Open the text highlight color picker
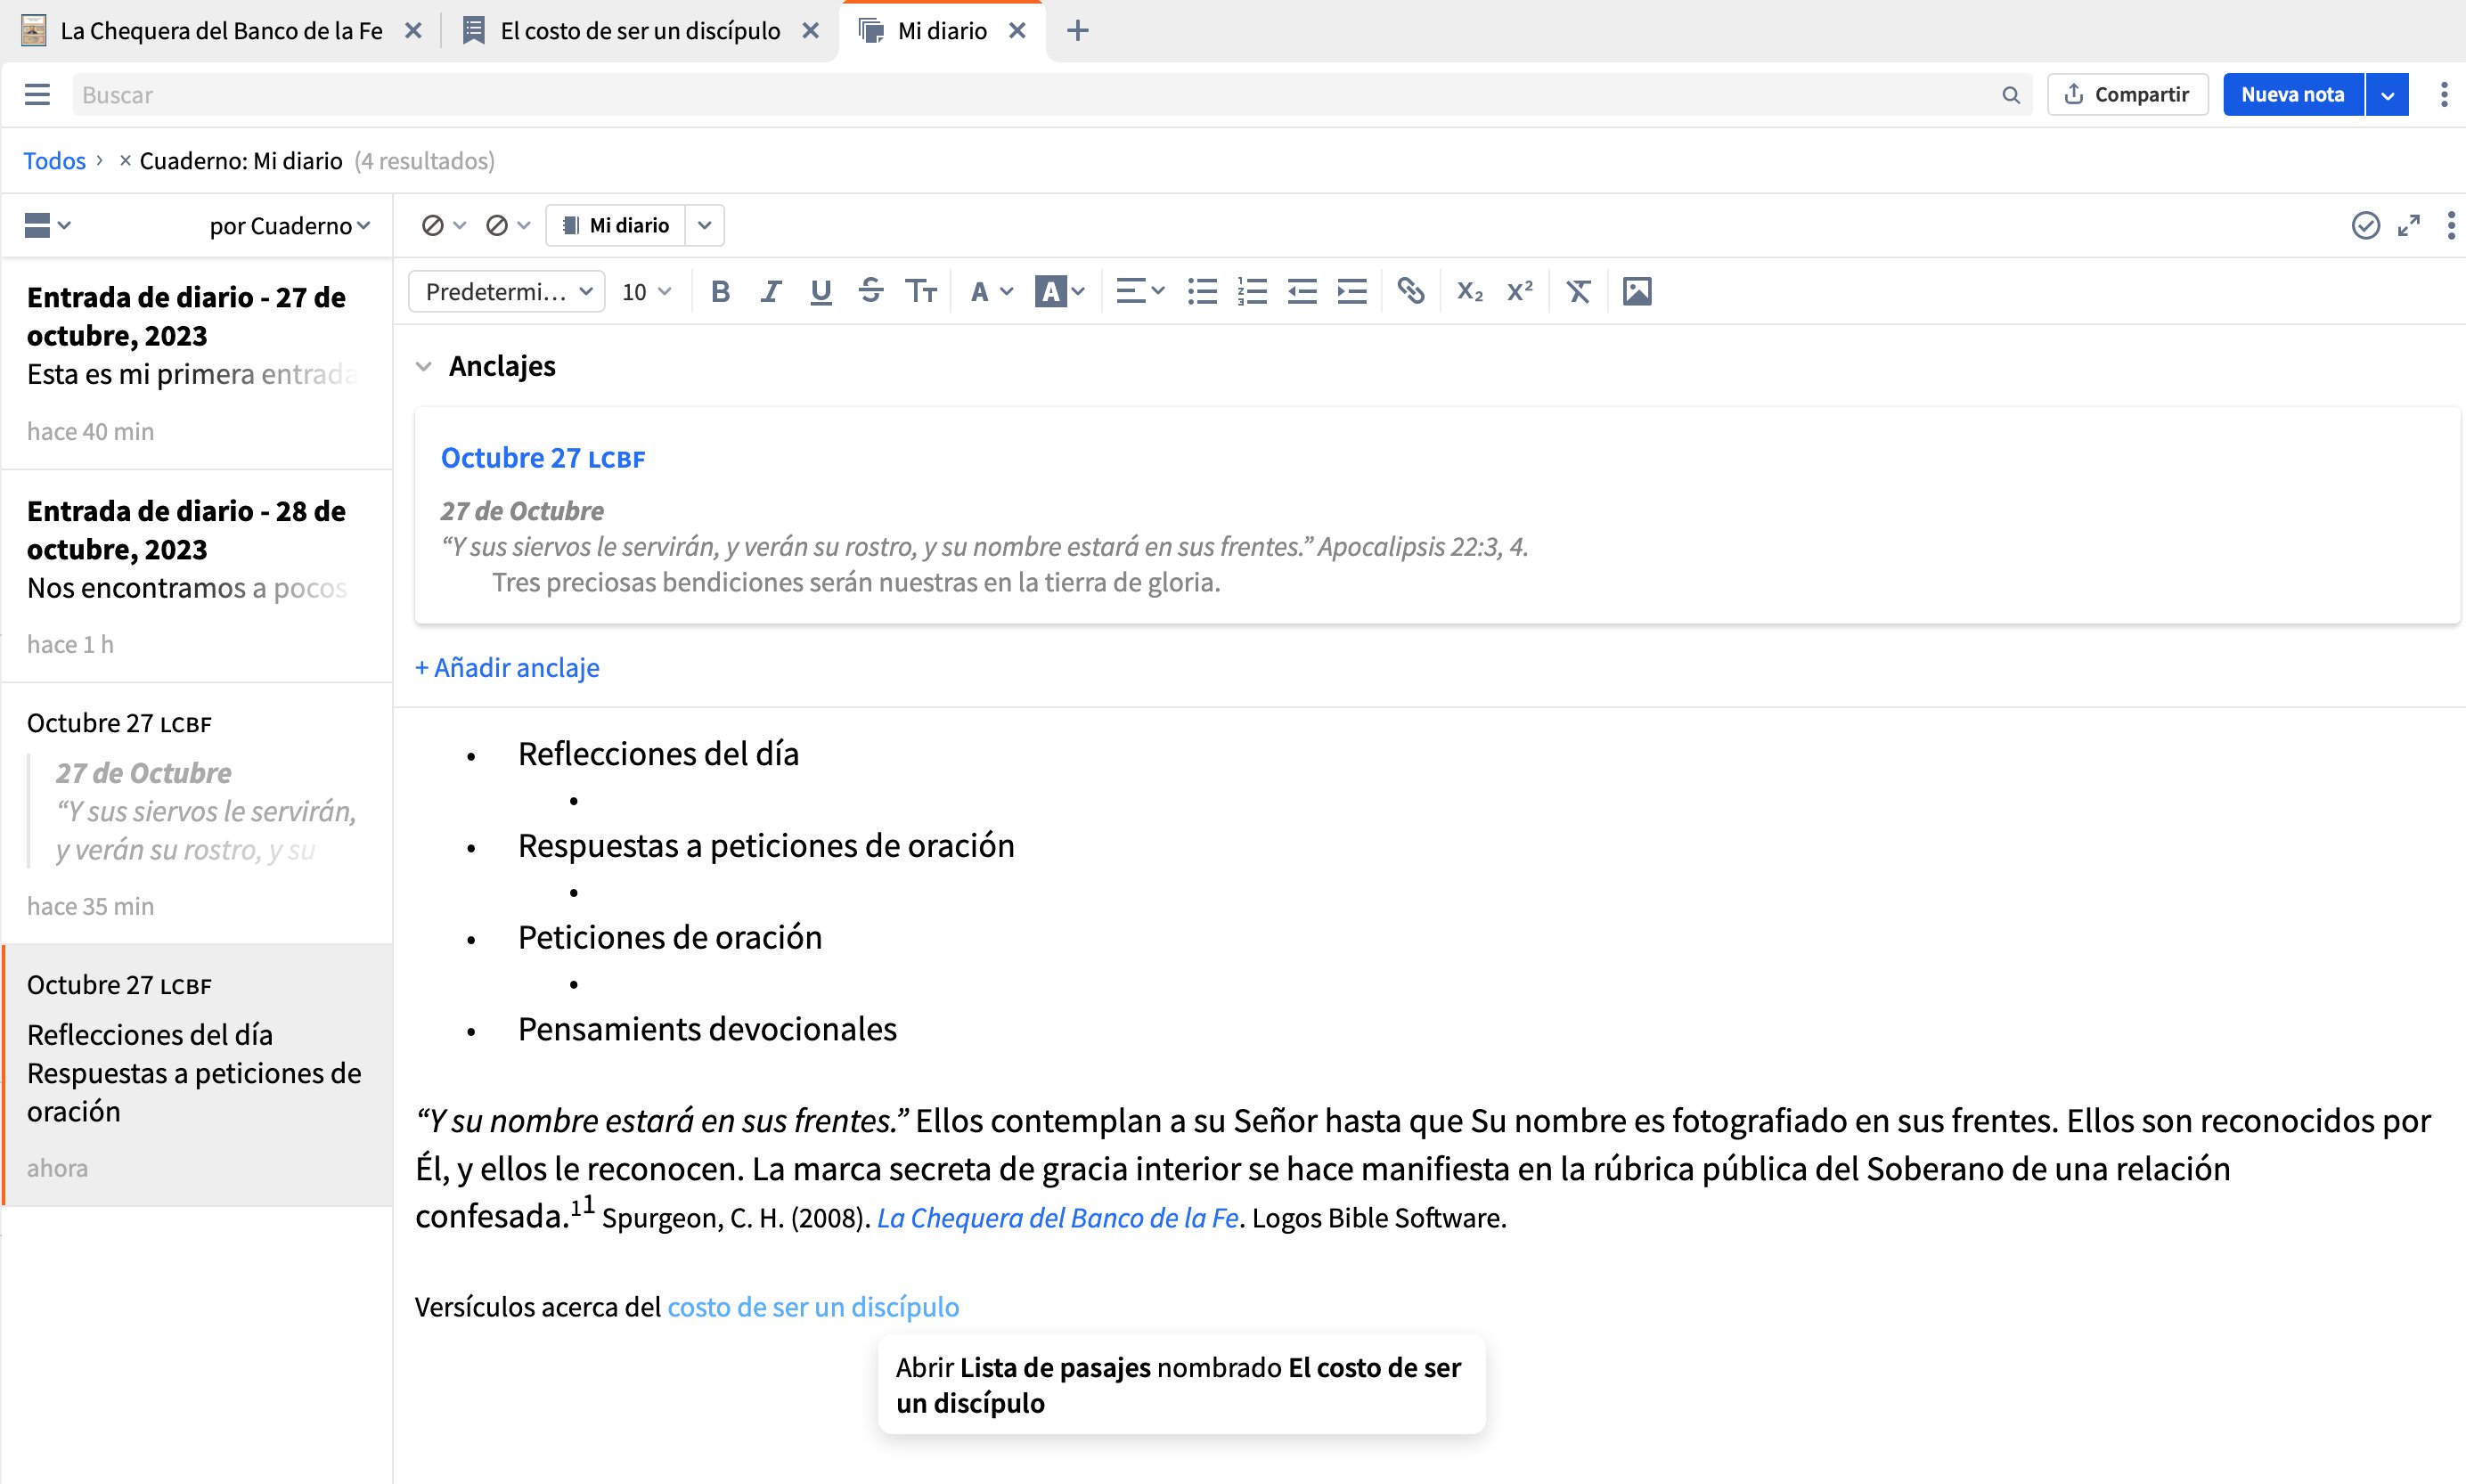 click(x=1059, y=291)
